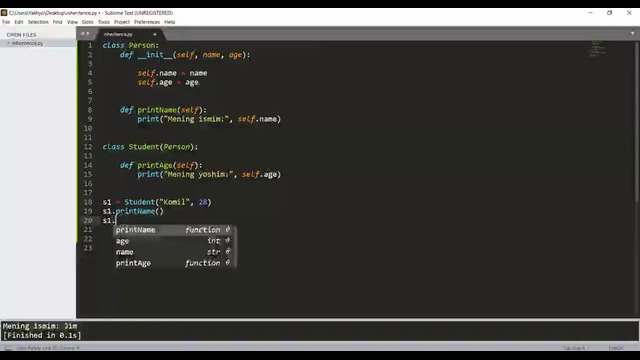
Task: Click the tab history forward arrow
Action: pyautogui.click(x=88, y=33)
